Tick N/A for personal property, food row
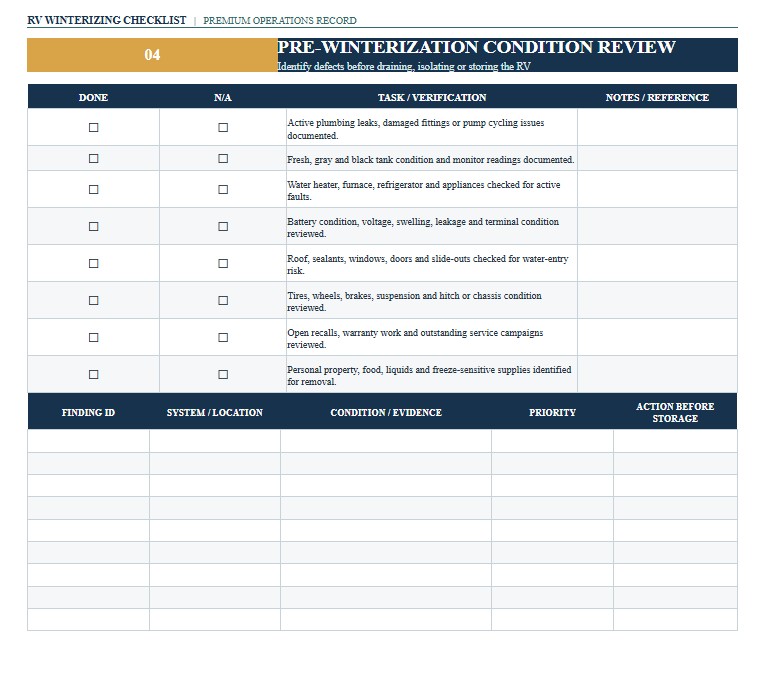This screenshot has width=772, height=679. click(x=223, y=375)
